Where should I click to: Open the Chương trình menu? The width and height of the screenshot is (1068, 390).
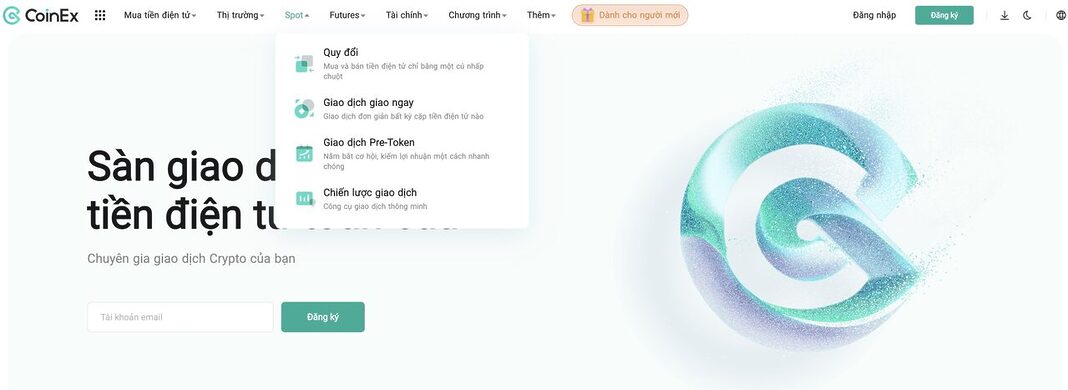[x=477, y=15]
